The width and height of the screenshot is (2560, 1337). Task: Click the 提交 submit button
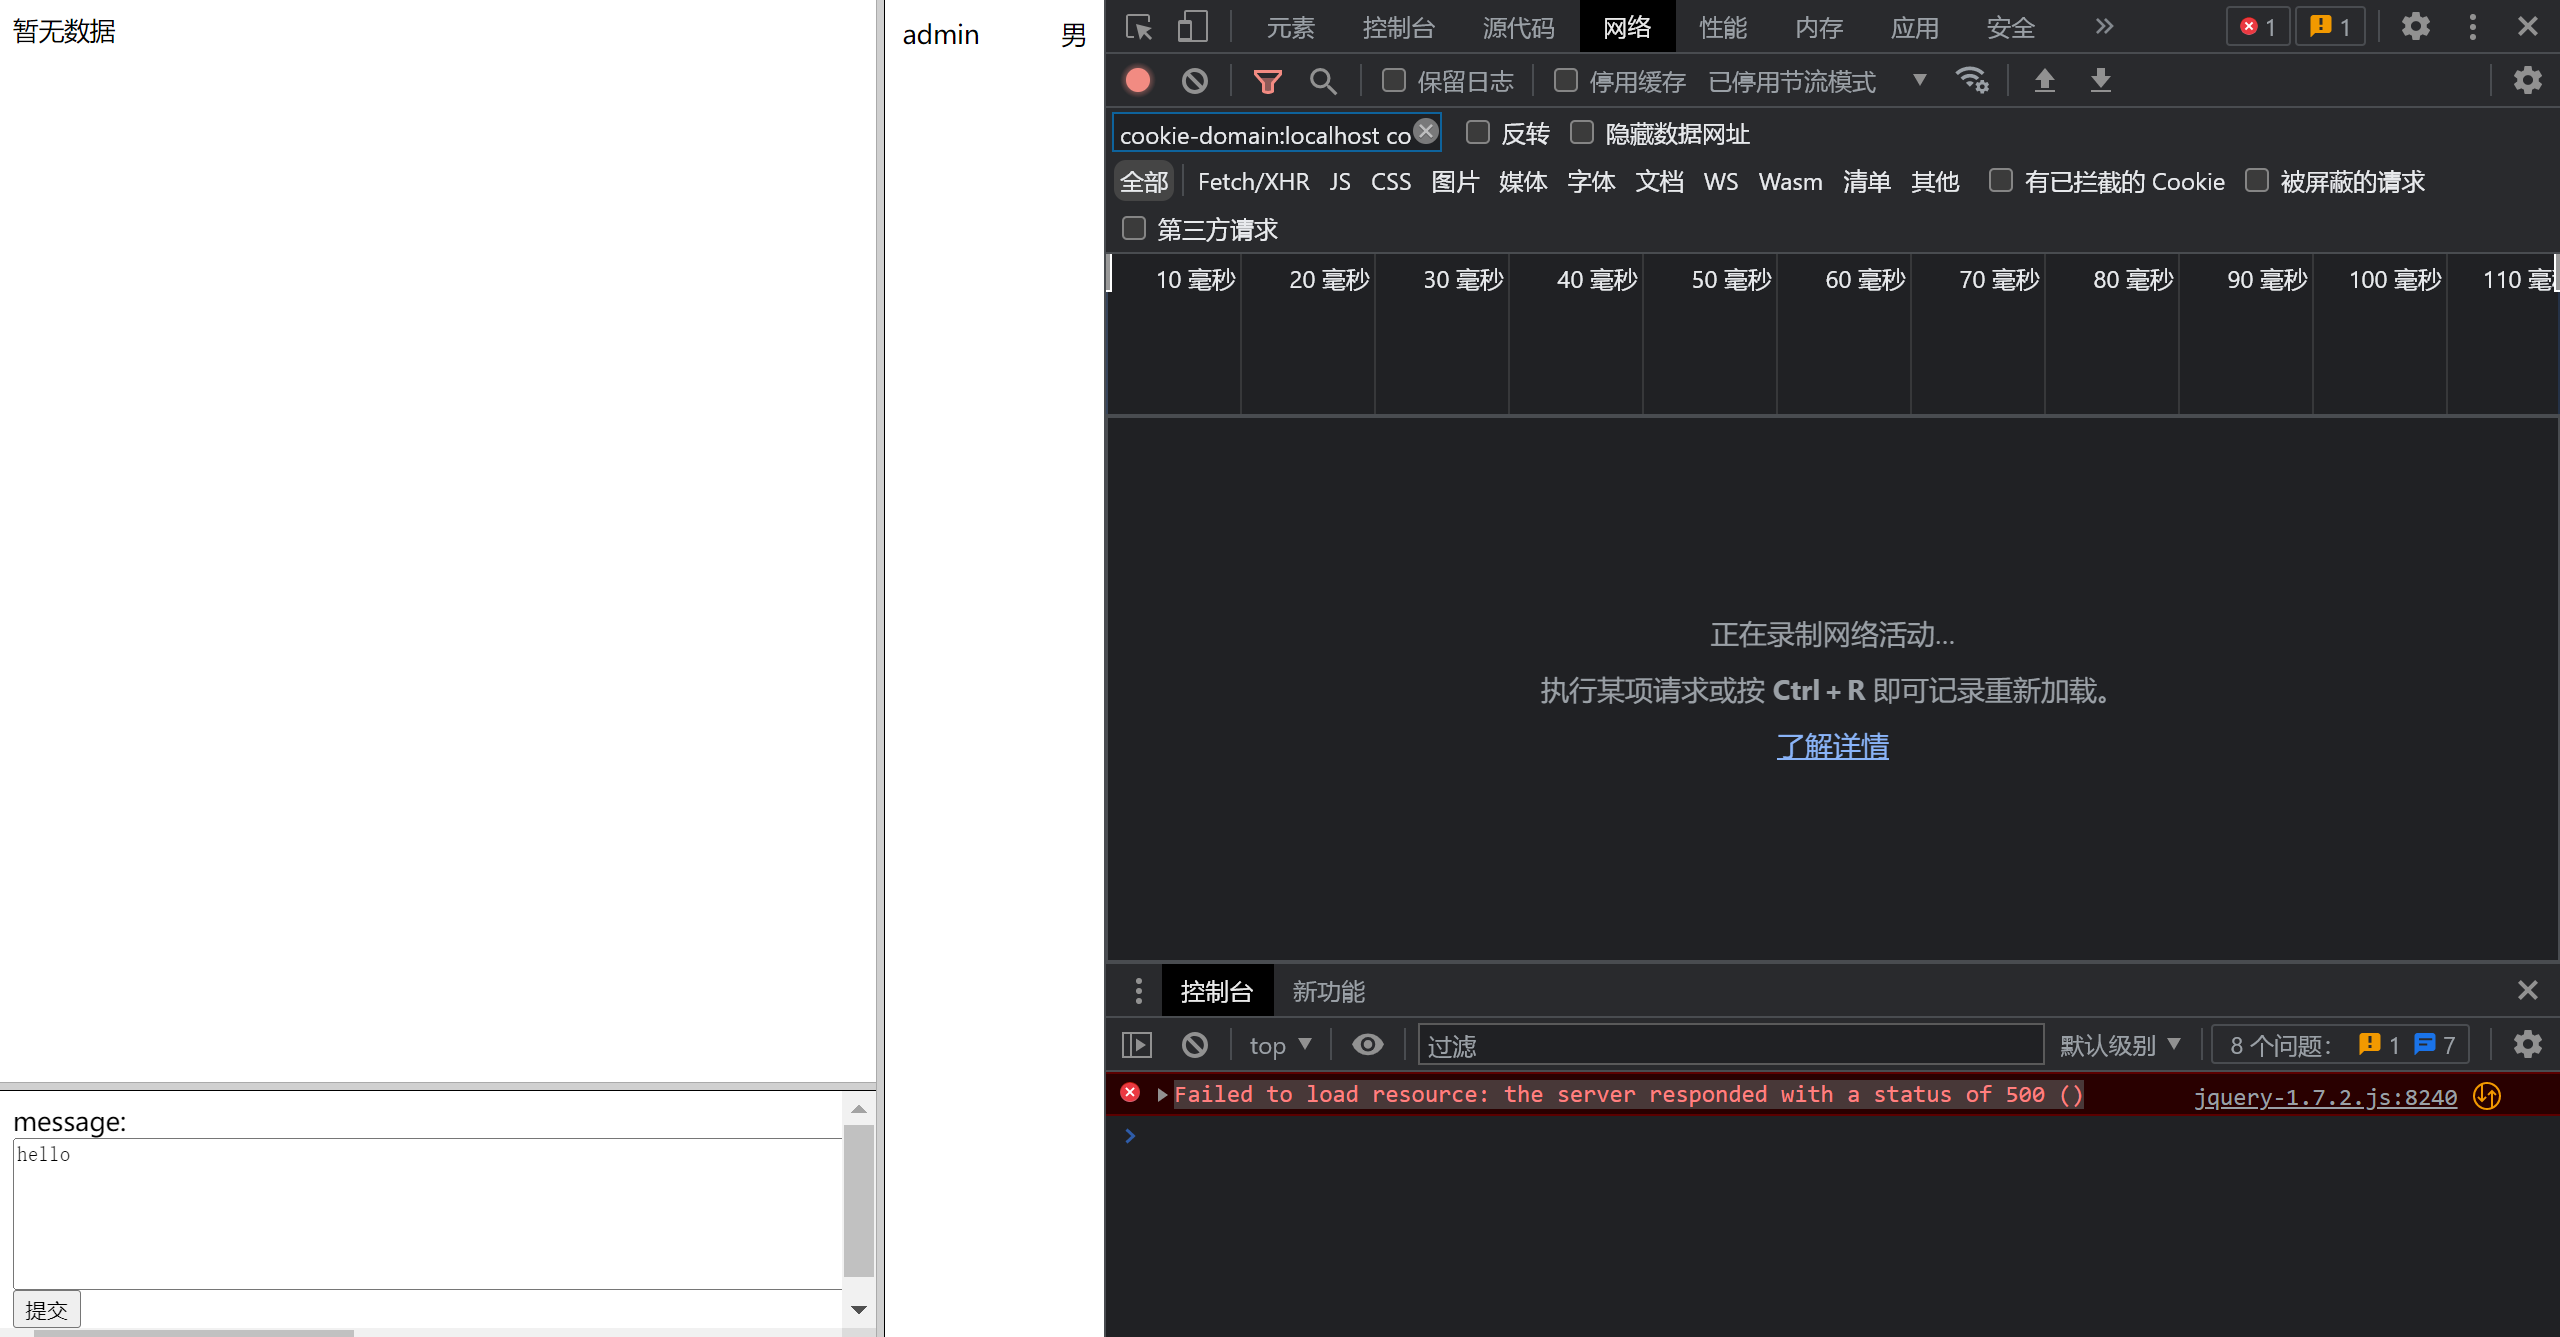point(46,1309)
